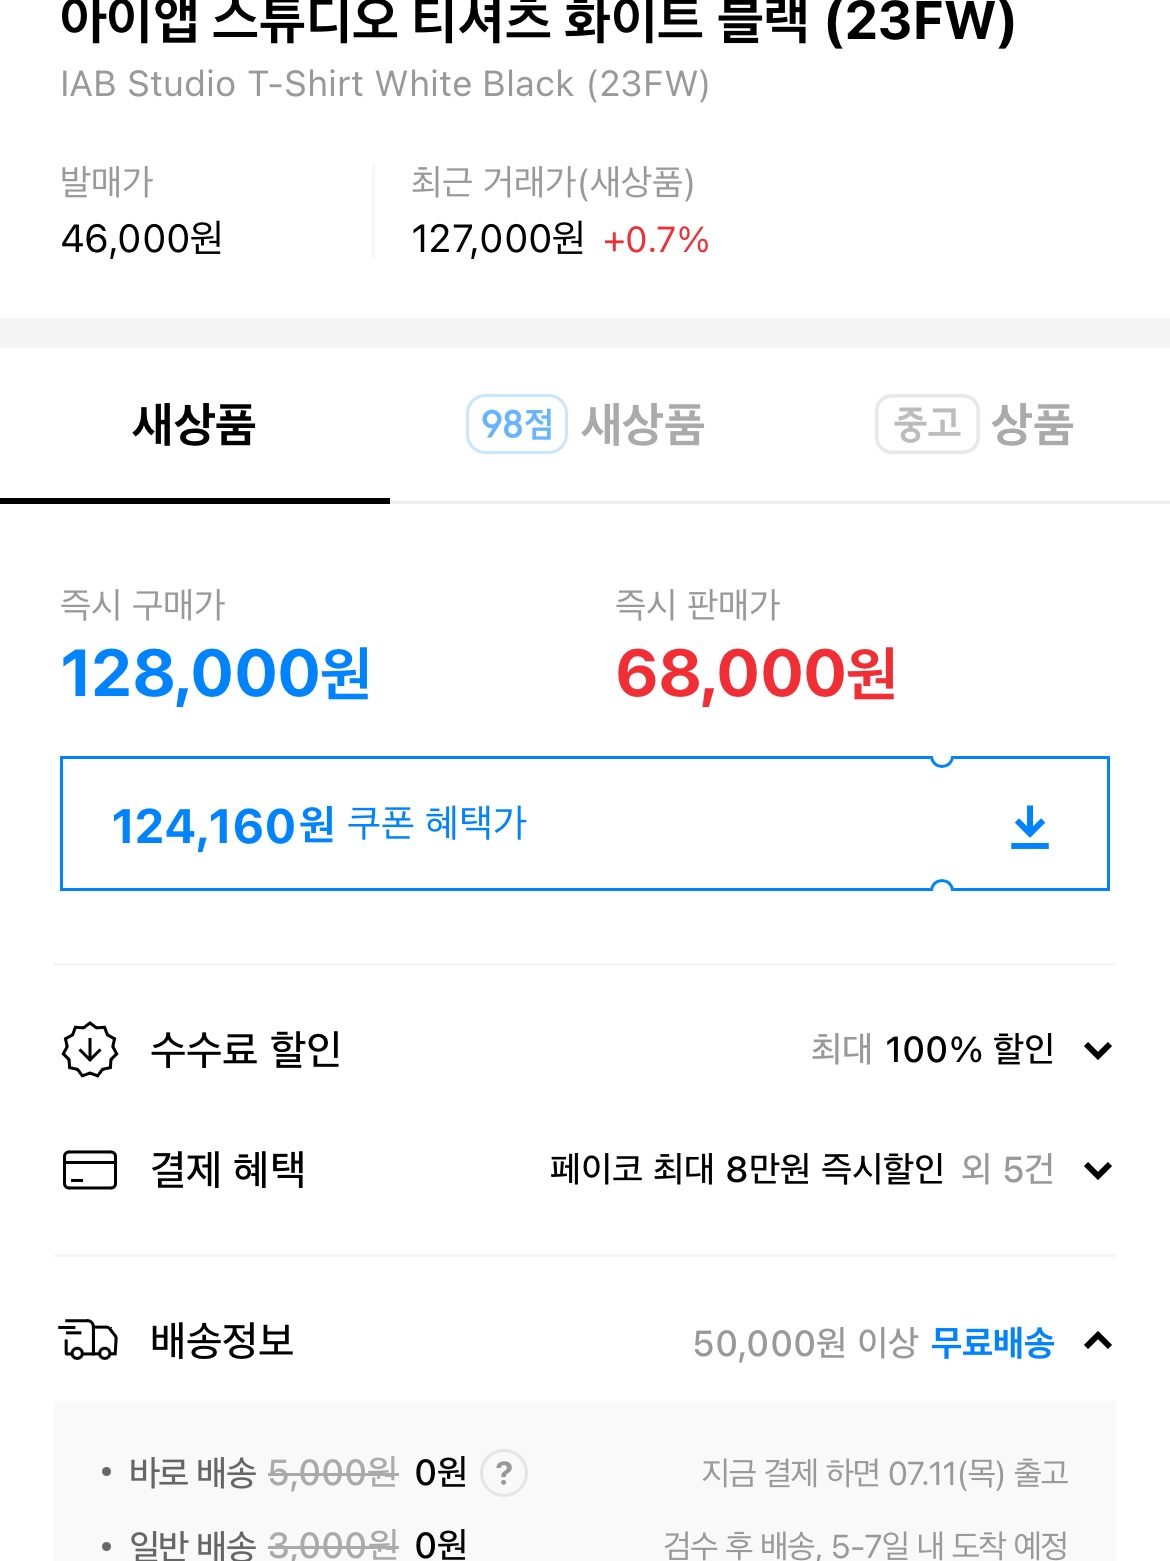Open the 바로 배송 question mark help

504,1473
